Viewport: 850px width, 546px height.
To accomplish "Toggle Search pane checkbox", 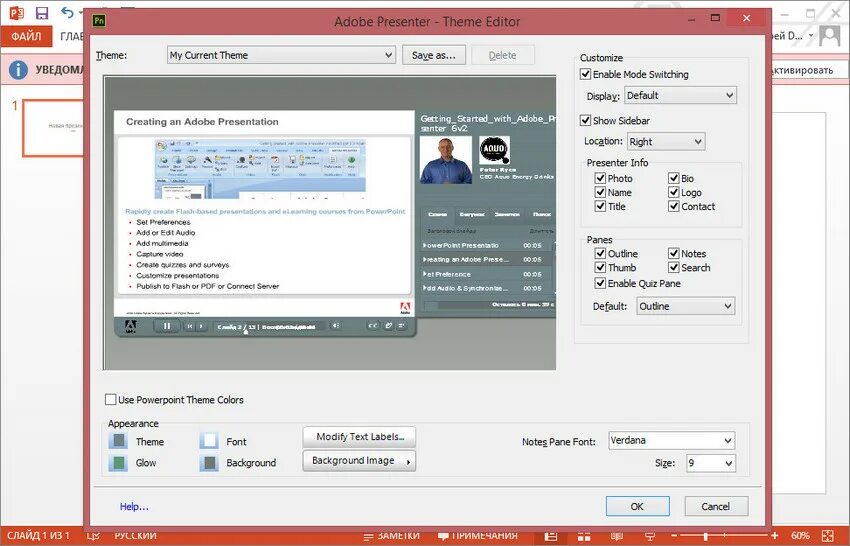I will click(x=674, y=267).
